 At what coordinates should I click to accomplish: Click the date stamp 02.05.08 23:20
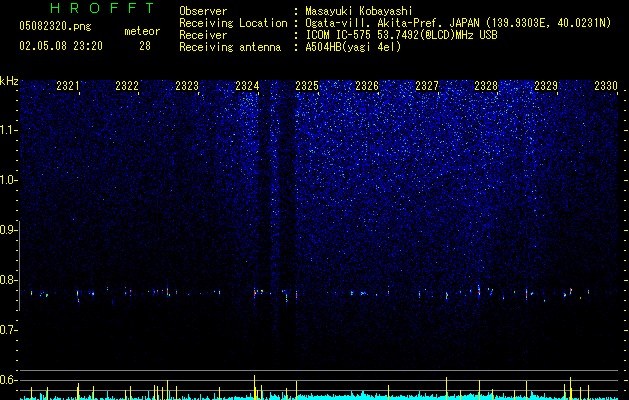click(x=61, y=46)
